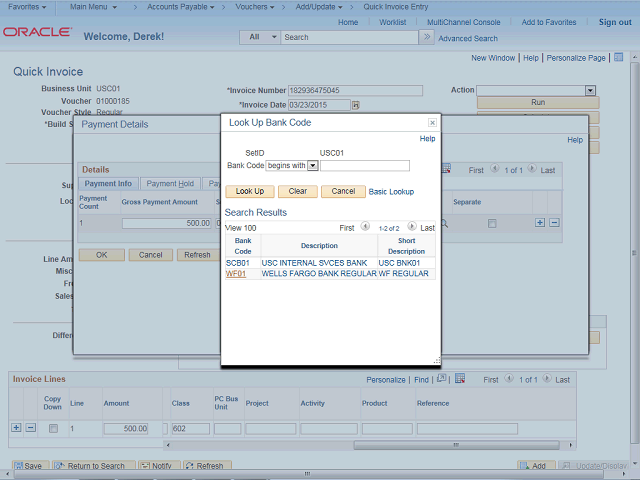This screenshot has width=640, height=480.
Task: Click the Bank Code search input
Action: coord(365,166)
